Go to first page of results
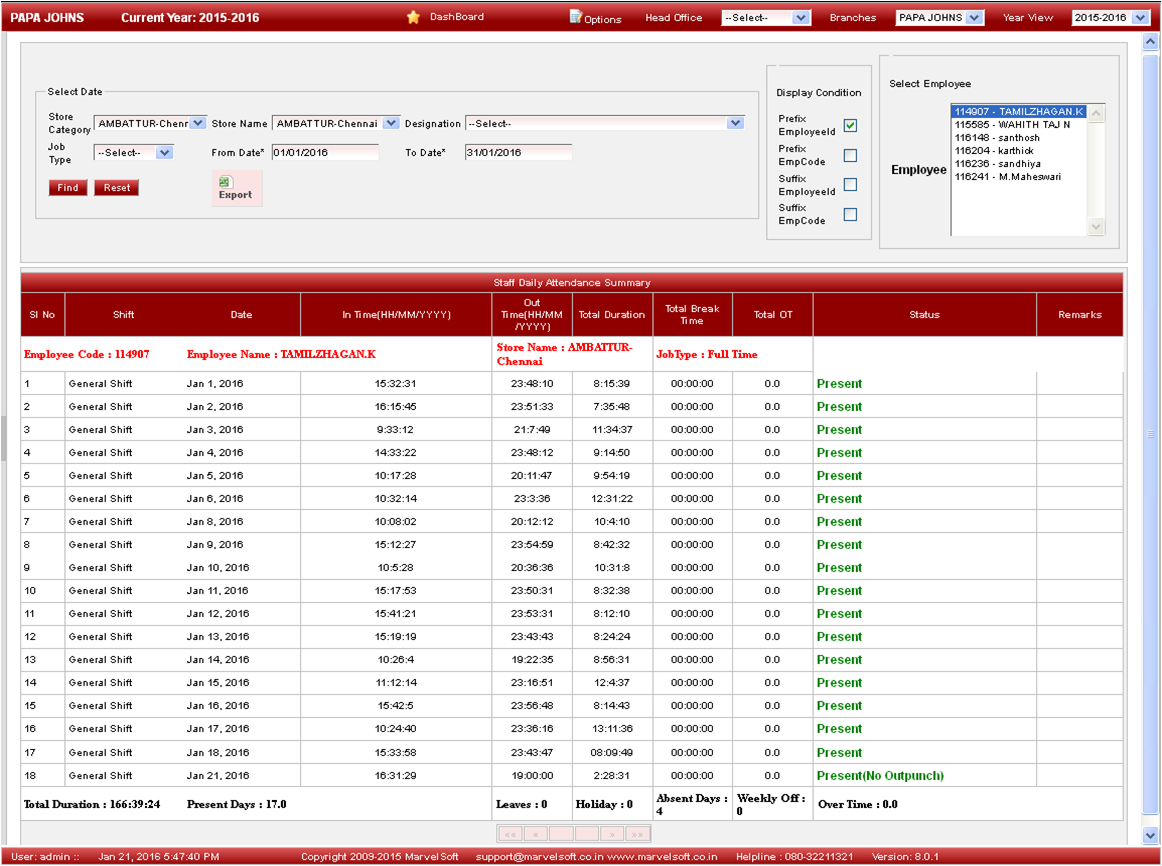The height and width of the screenshot is (866, 1162). (510, 834)
